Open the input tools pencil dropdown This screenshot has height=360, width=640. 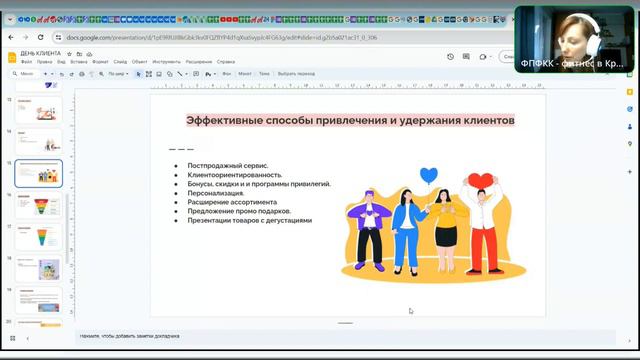[x=210, y=74]
